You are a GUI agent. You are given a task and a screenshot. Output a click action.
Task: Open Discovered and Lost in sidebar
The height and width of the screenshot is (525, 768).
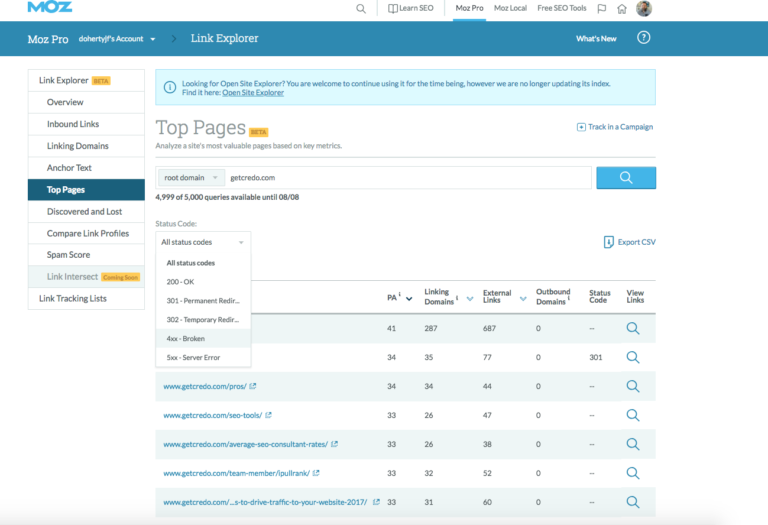click(x=86, y=212)
